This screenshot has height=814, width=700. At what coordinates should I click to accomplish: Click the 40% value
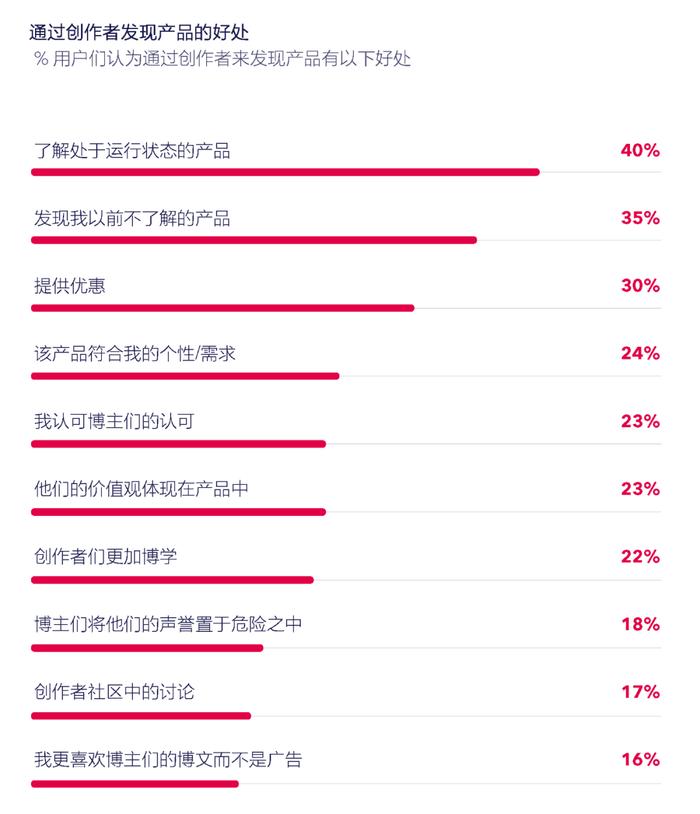pyautogui.click(x=640, y=151)
